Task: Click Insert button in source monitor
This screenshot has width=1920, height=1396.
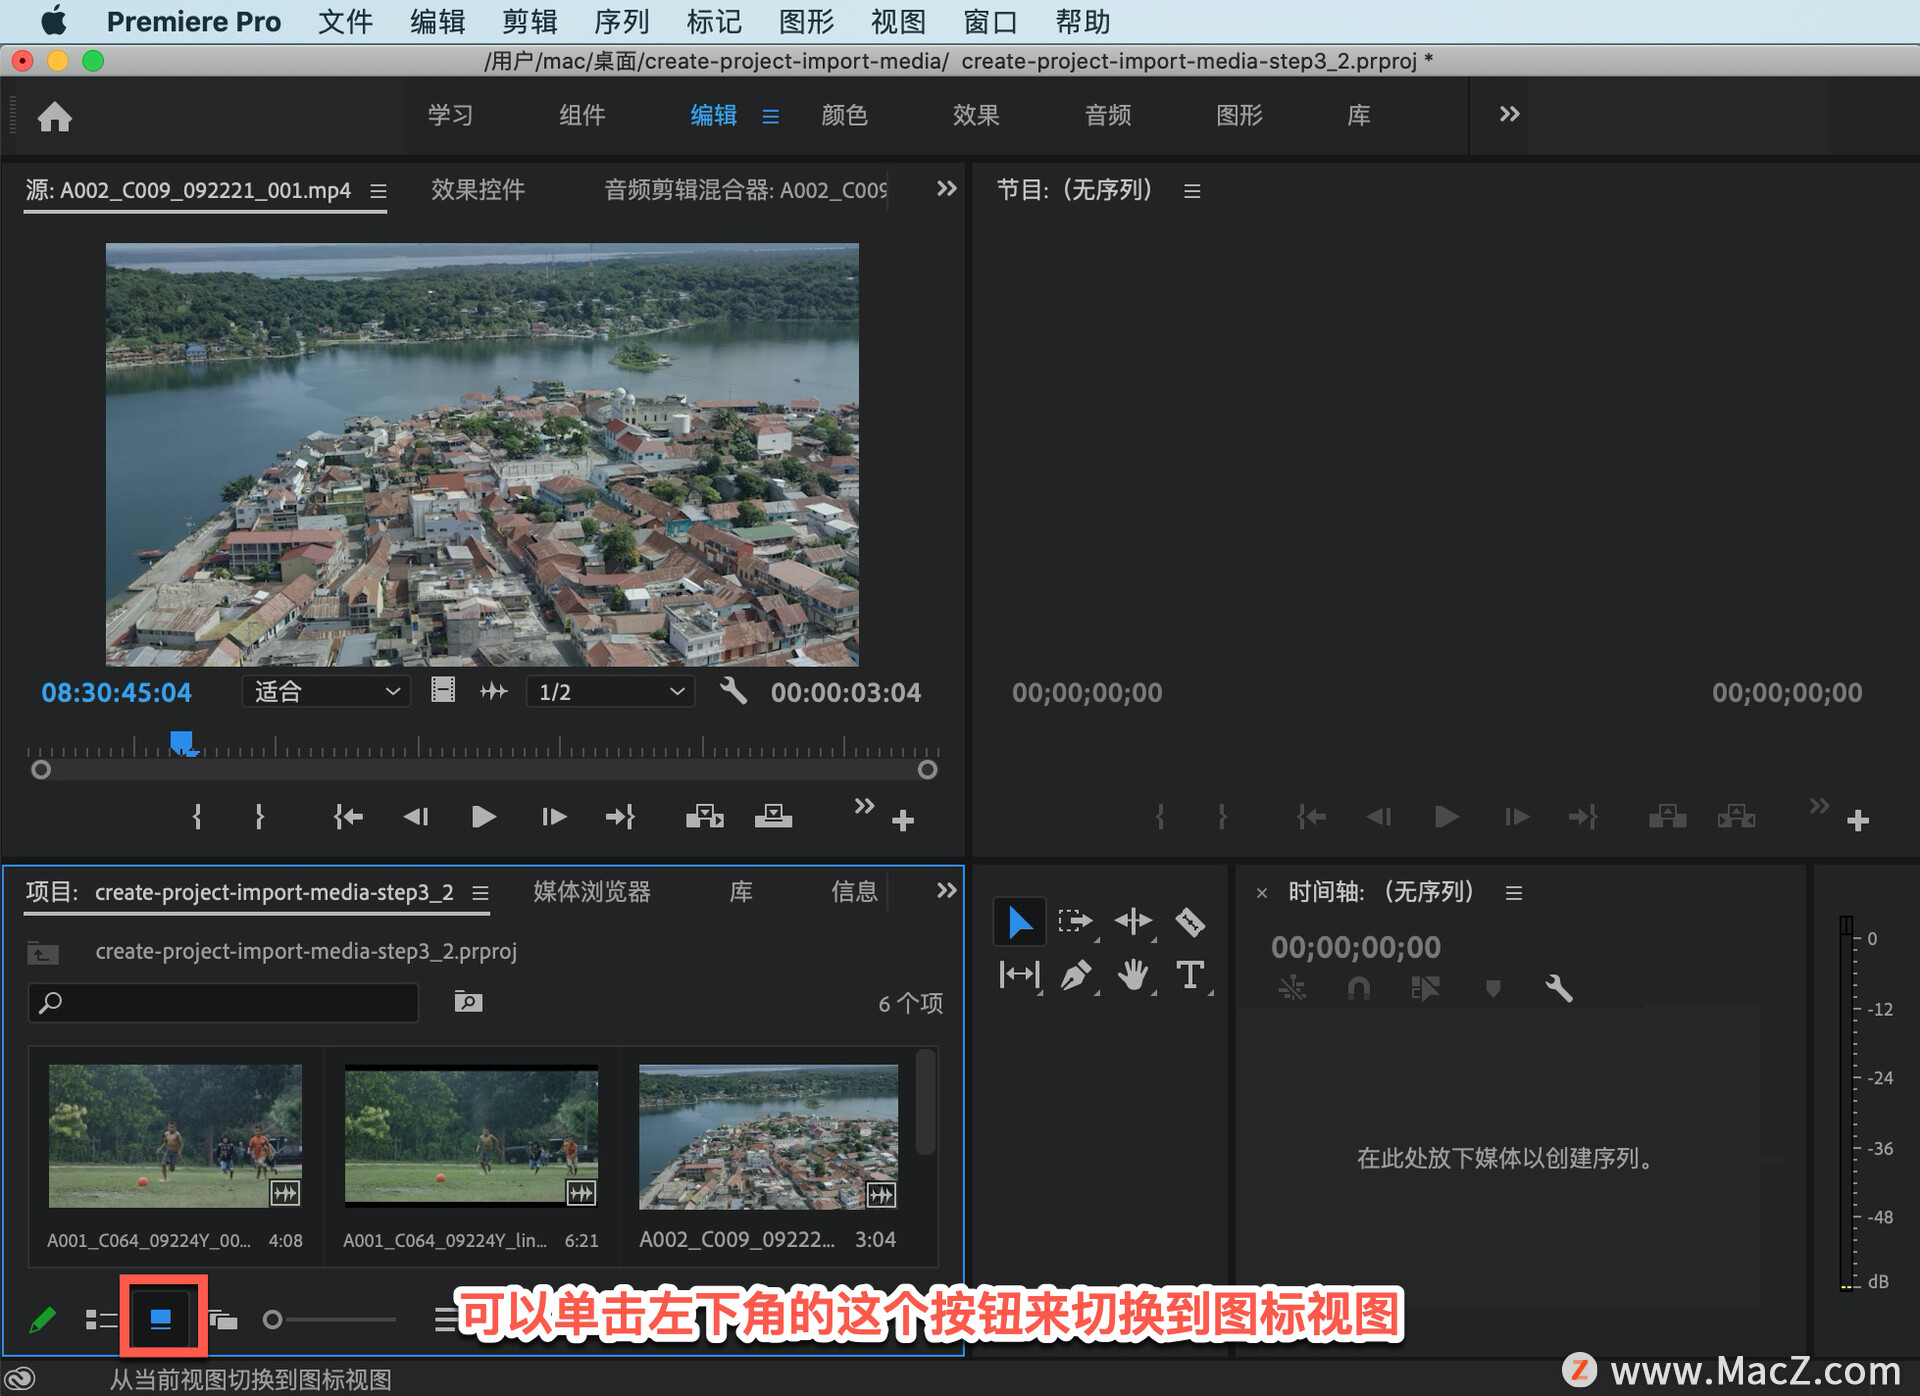Action: click(x=705, y=817)
